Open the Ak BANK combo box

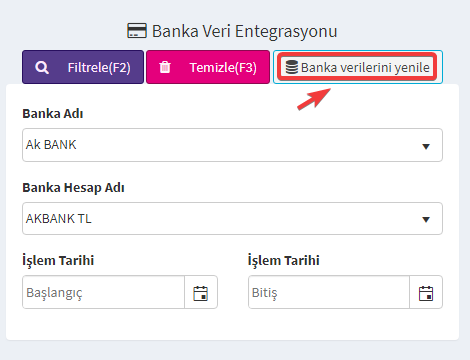tap(232, 145)
